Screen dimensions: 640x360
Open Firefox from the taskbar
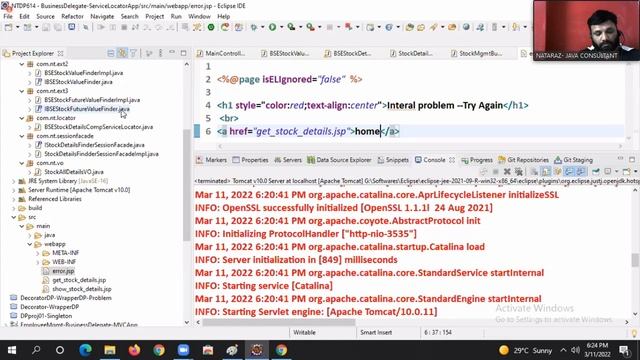click(x=134, y=350)
